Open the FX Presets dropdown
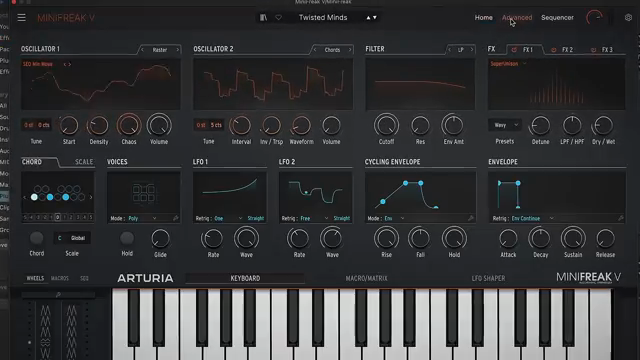This screenshot has width=640, height=360. coord(504,125)
